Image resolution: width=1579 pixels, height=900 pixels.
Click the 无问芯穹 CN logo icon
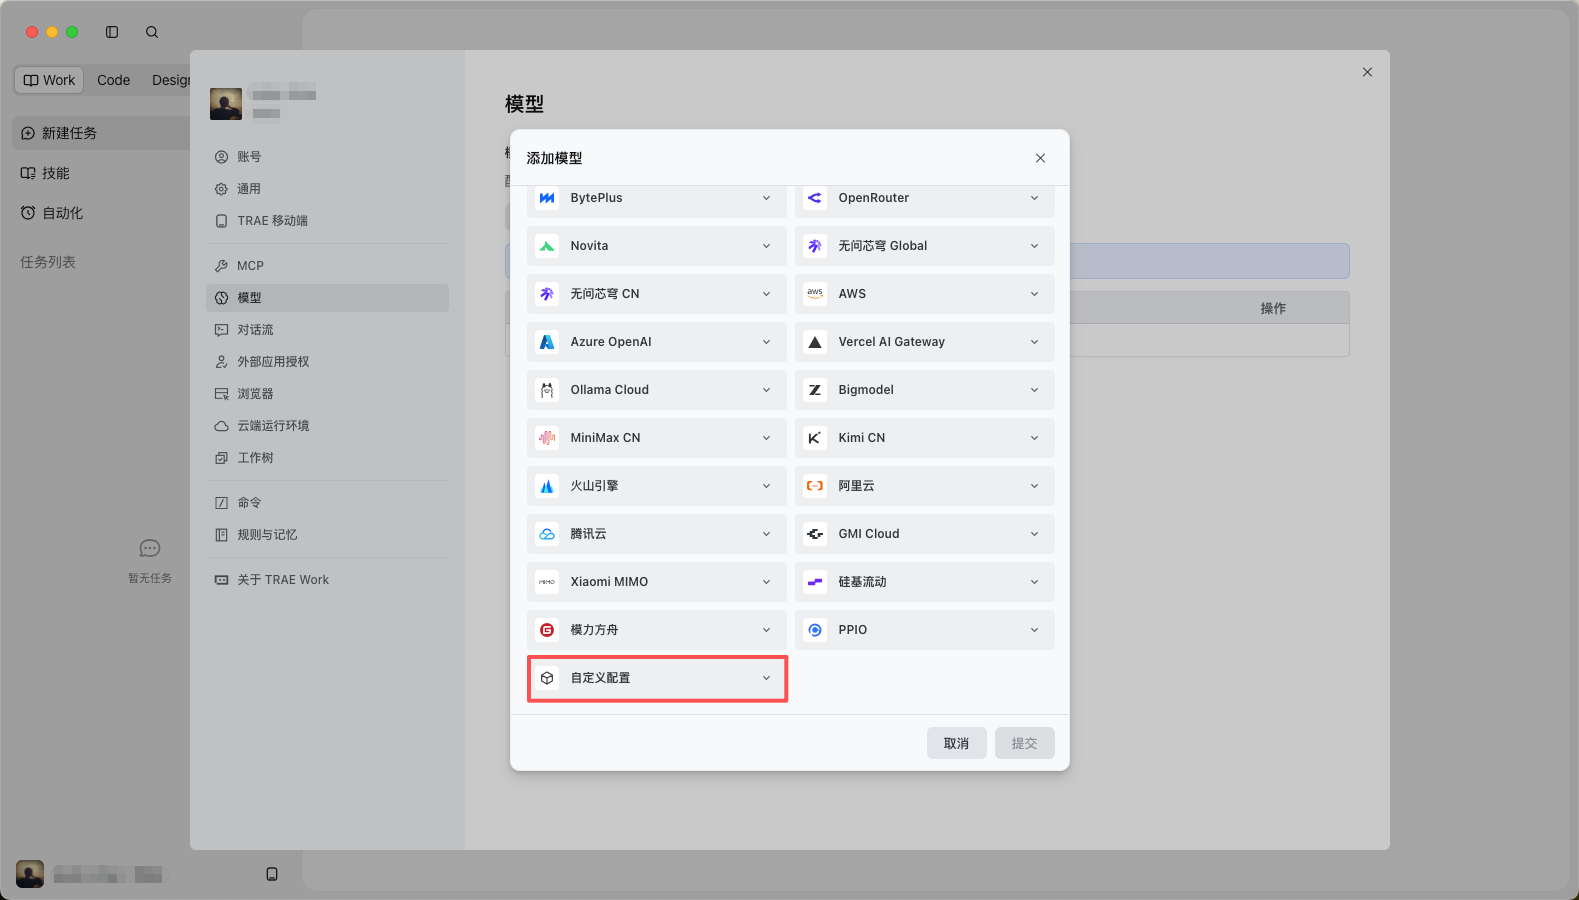point(547,294)
